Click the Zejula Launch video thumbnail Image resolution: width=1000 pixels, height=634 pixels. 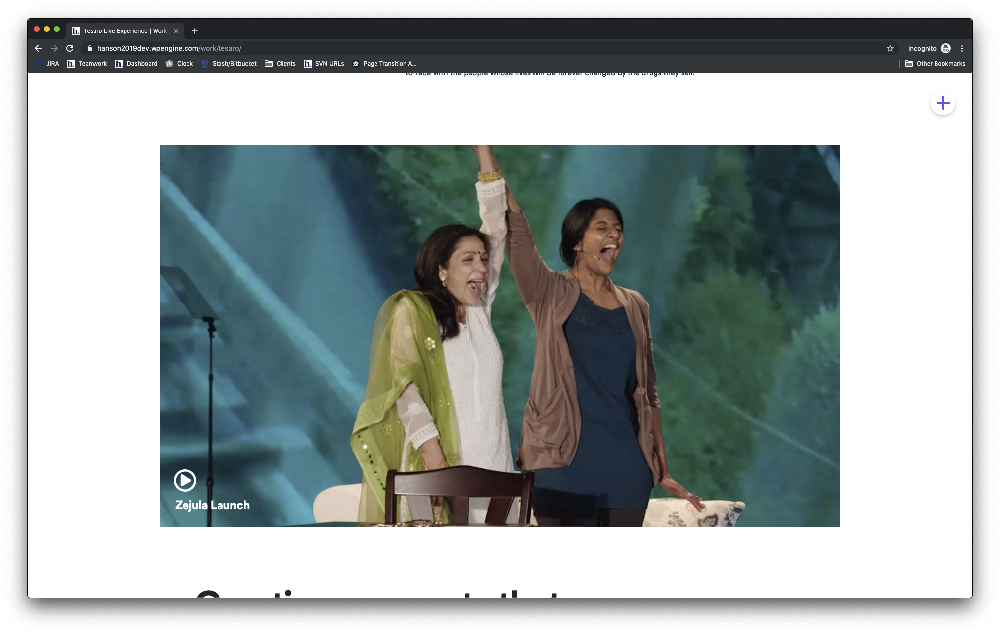499,335
